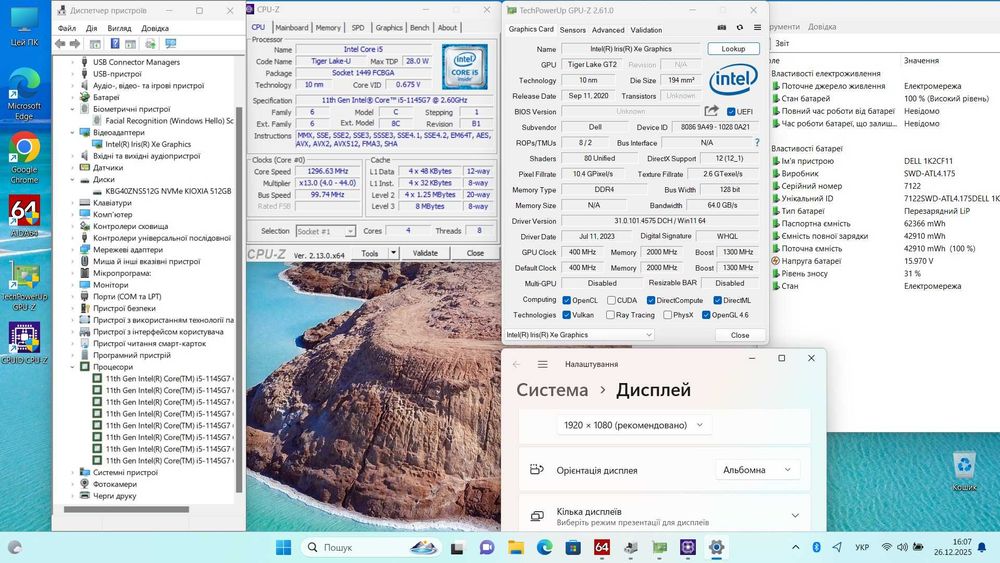The image size is (1000, 563).
Task: Switch to Bench tab in CPU-Z
Action: [420, 27]
